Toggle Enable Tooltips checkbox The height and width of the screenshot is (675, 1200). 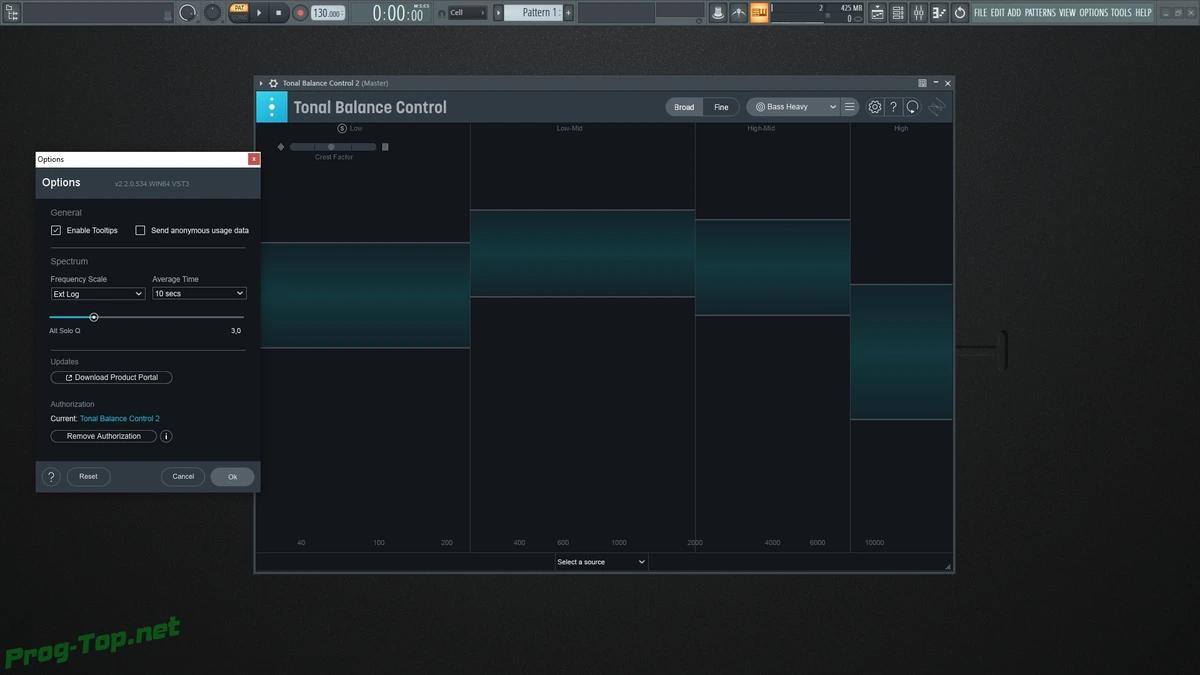coord(56,230)
